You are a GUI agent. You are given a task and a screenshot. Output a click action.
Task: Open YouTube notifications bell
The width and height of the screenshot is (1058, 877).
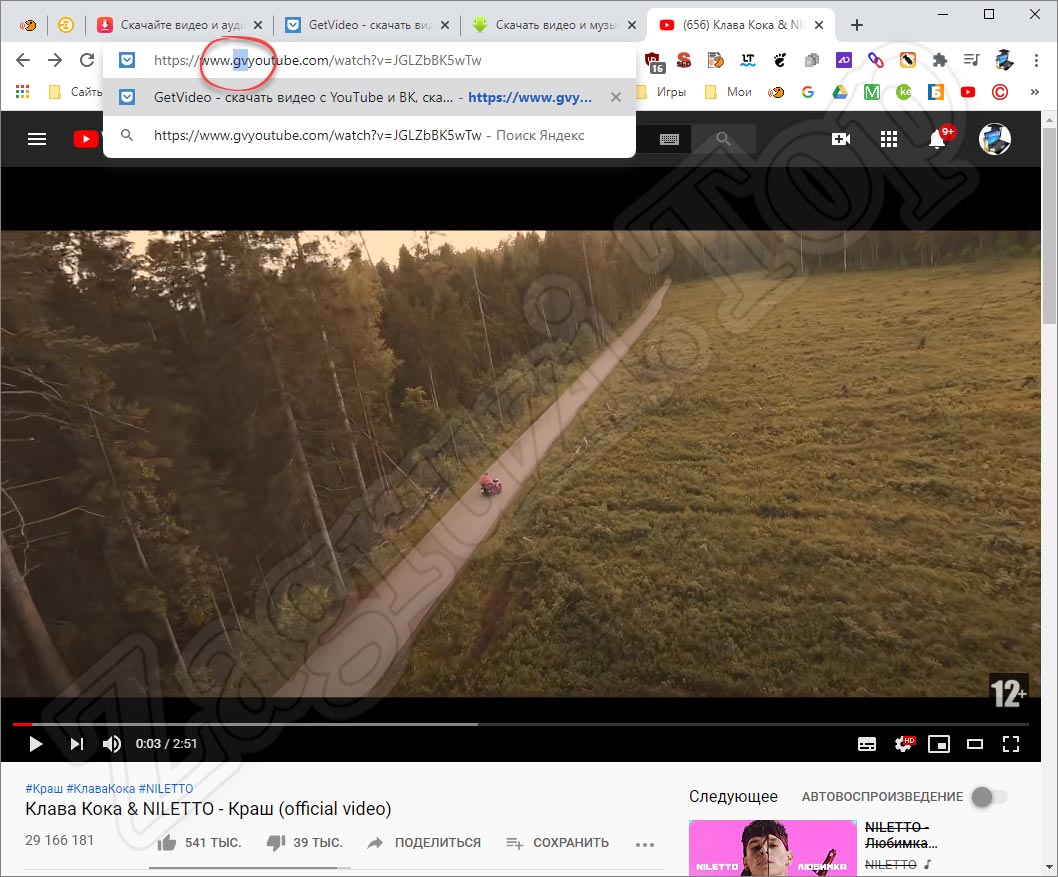pyautogui.click(x=937, y=139)
